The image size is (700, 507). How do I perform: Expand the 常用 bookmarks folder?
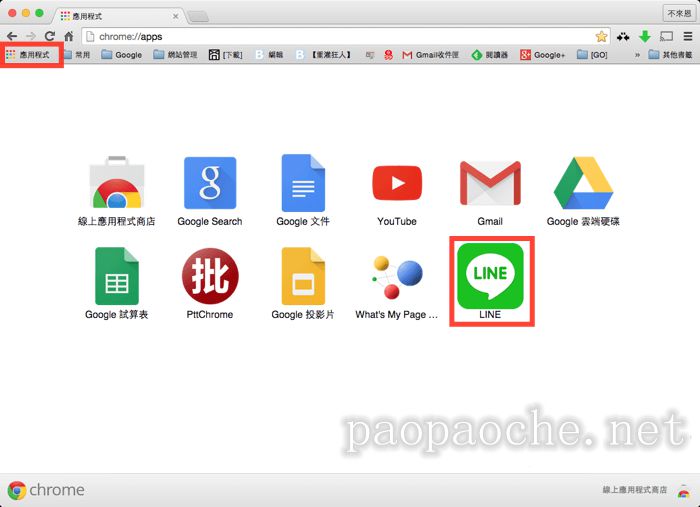(x=77, y=54)
